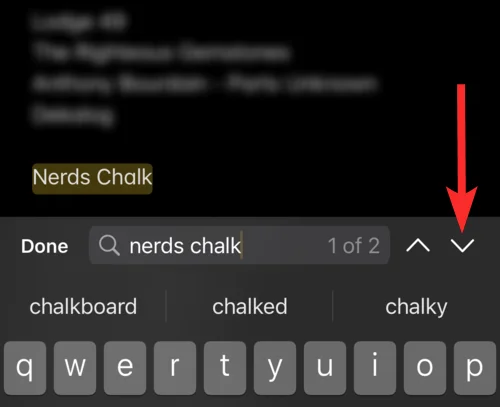Tap the 'o' keyboard key
500x407 pixels.
[425, 368]
